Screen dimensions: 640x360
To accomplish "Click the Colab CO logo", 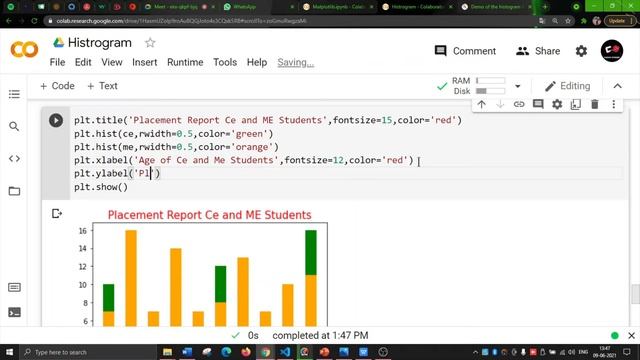I will click(x=24, y=50).
